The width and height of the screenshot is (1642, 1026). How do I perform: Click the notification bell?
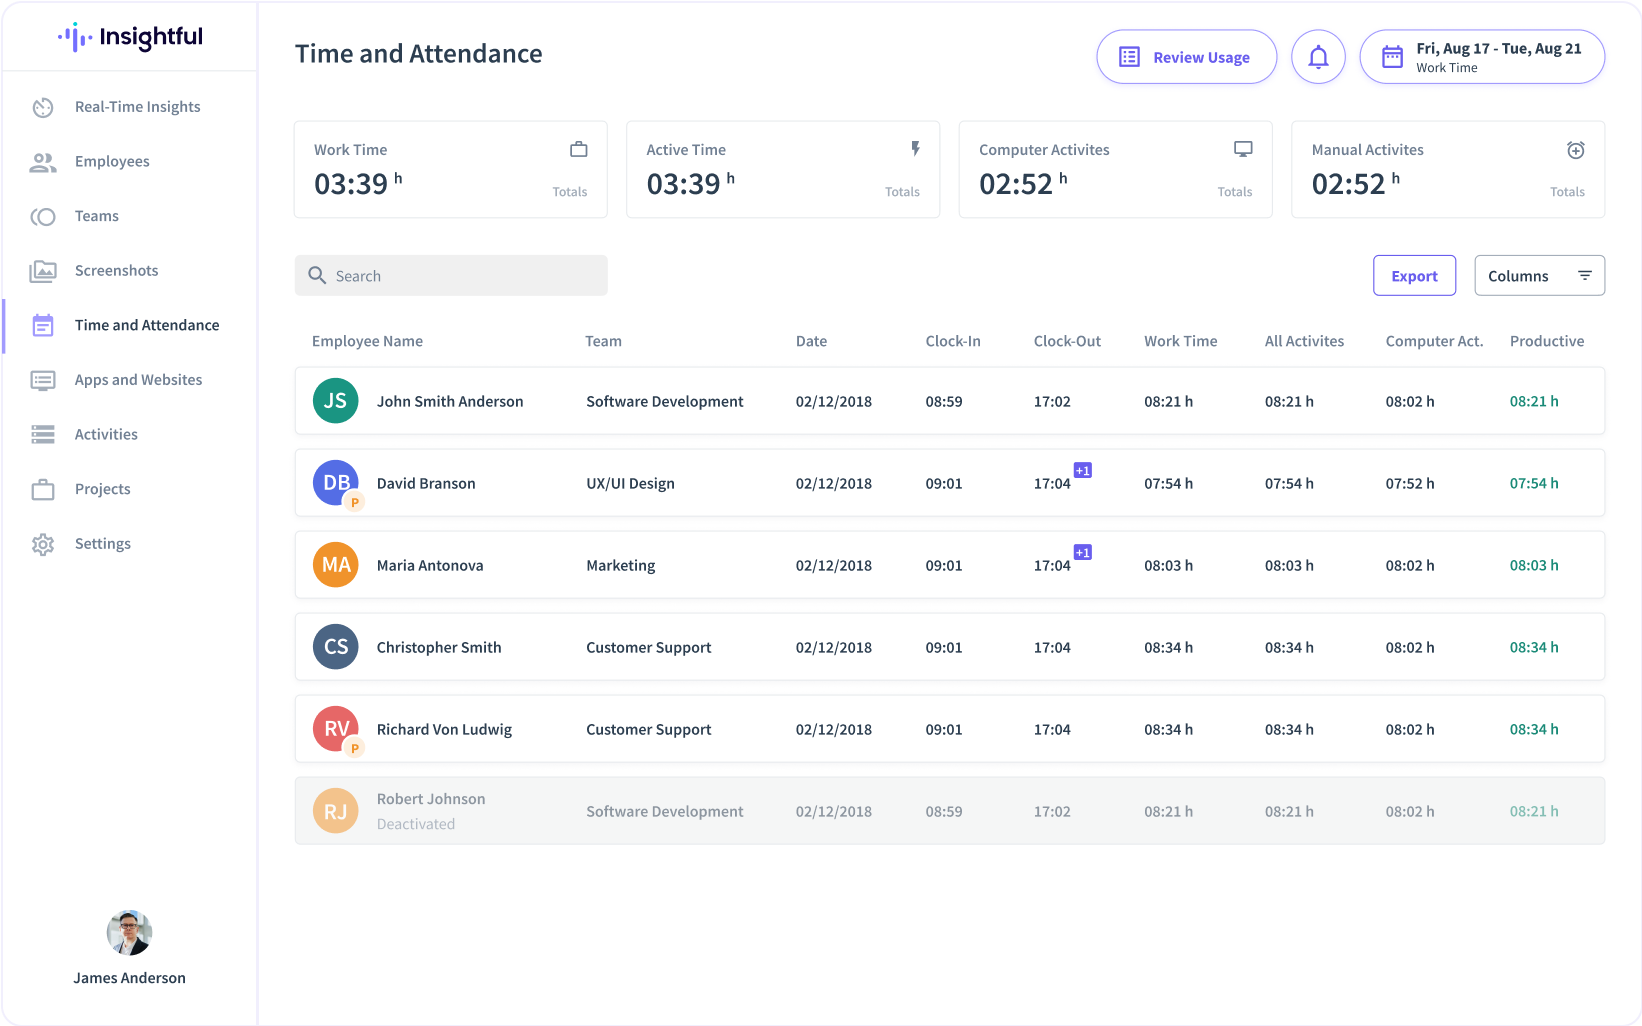pos(1318,57)
